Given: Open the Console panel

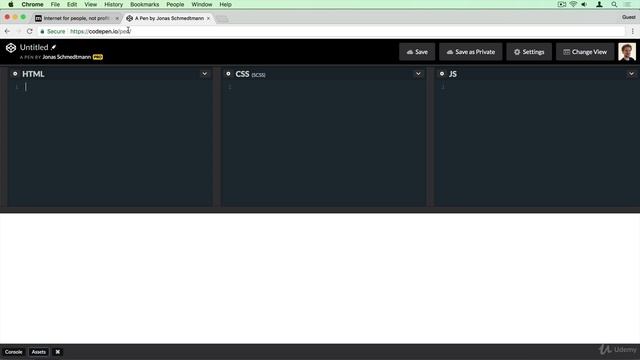Looking at the screenshot, I should (x=13, y=352).
